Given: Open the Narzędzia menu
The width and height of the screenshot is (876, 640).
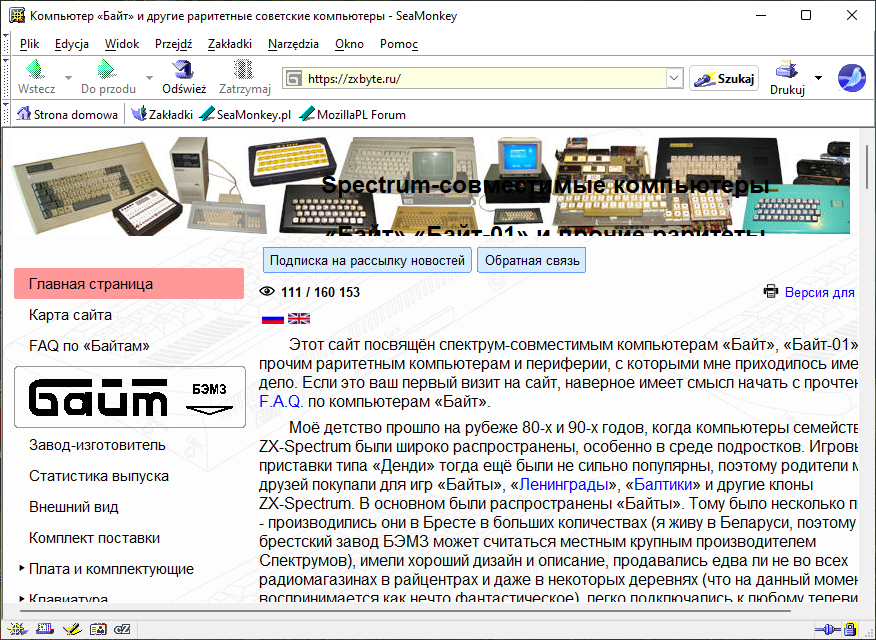Looking at the screenshot, I should pyautogui.click(x=293, y=44).
